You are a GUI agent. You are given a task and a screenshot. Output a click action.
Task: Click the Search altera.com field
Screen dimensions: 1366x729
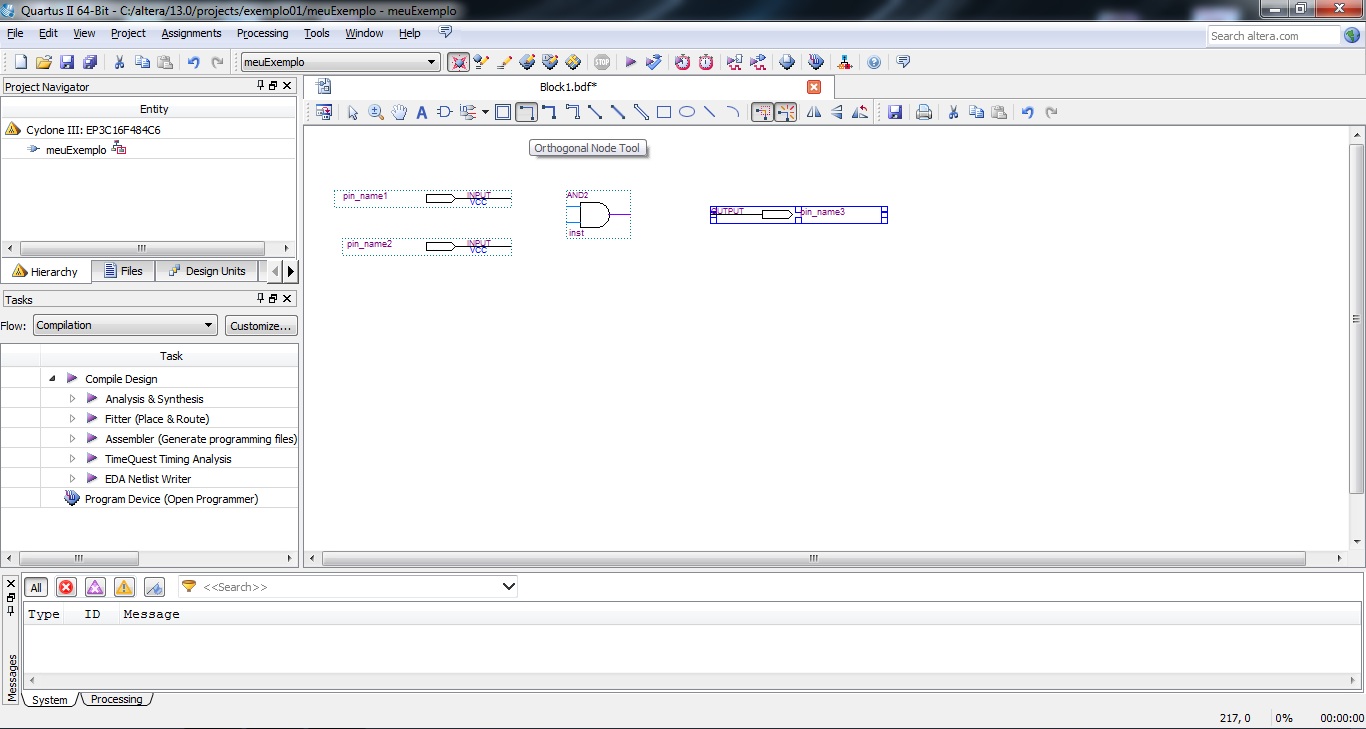tap(1273, 36)
